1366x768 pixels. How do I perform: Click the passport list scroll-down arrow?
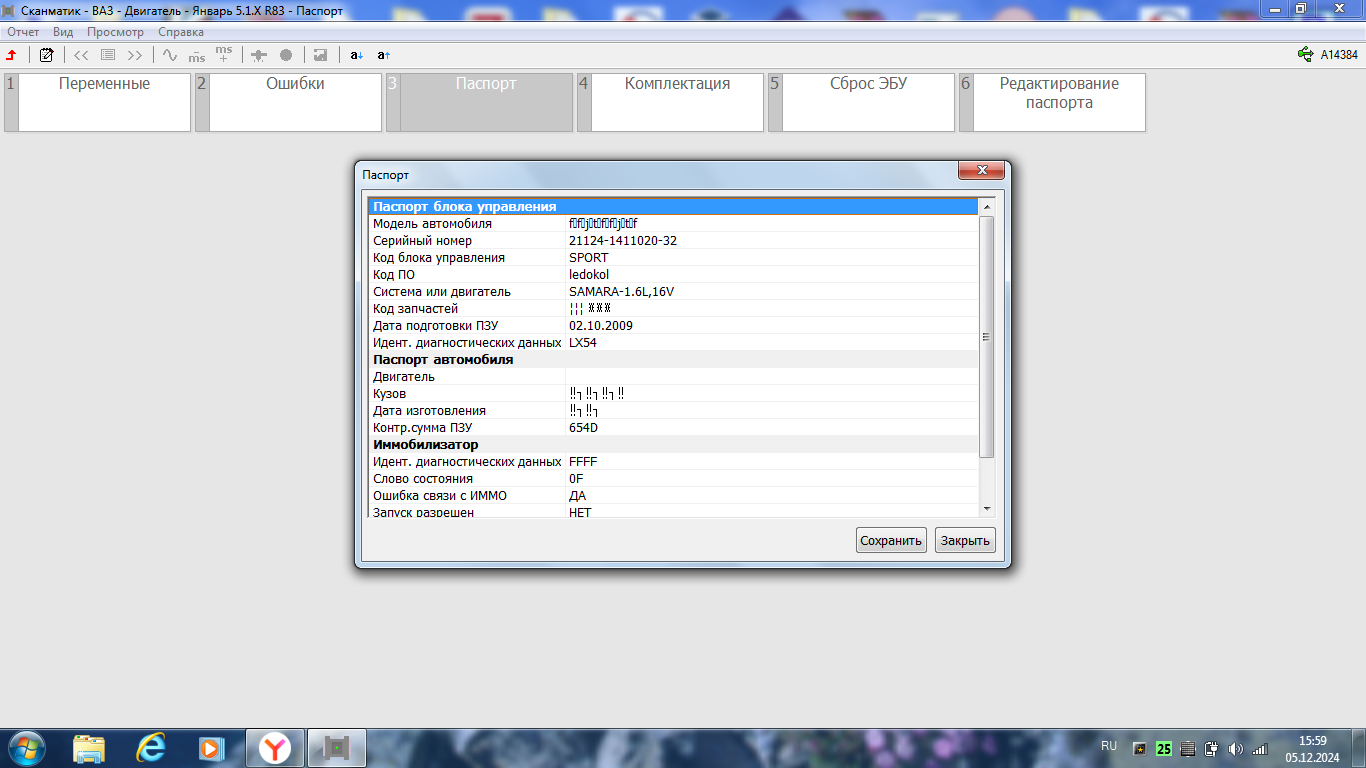[986, 509]
